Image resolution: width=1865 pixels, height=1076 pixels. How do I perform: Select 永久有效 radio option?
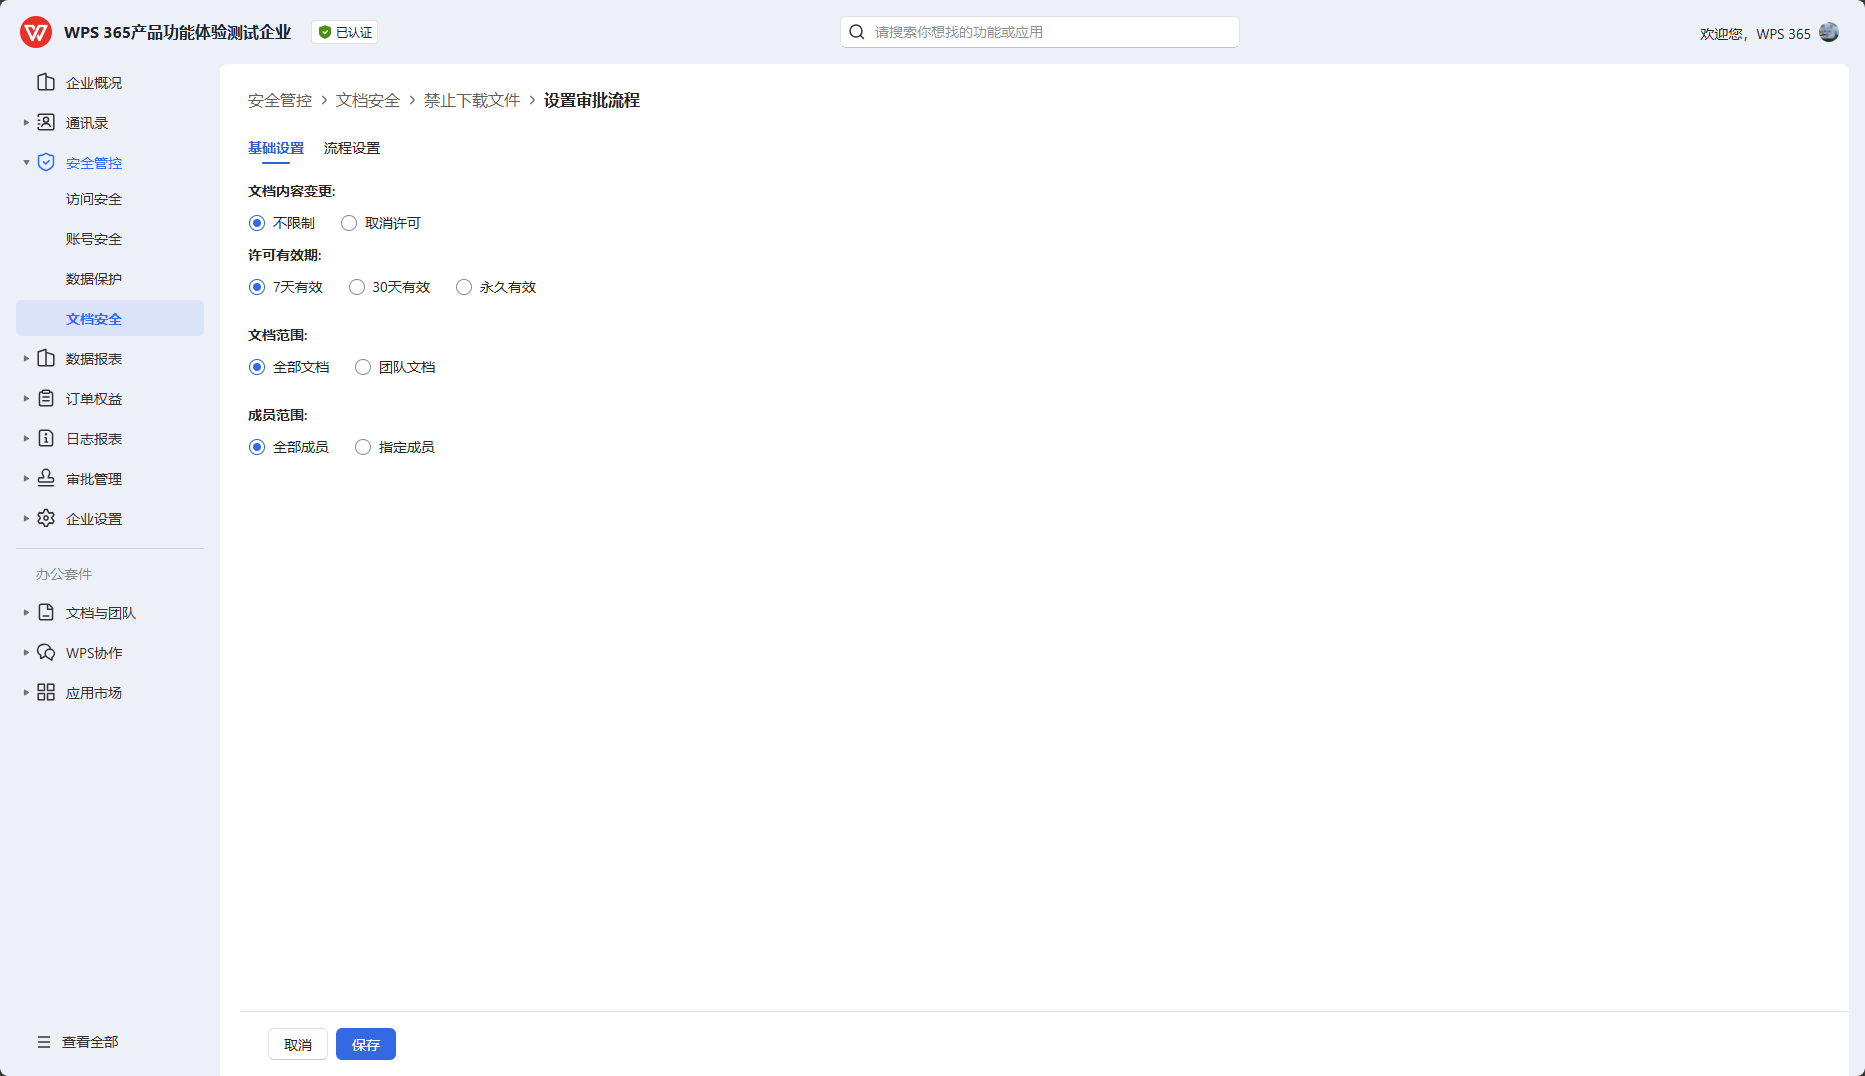click(464, 287)
